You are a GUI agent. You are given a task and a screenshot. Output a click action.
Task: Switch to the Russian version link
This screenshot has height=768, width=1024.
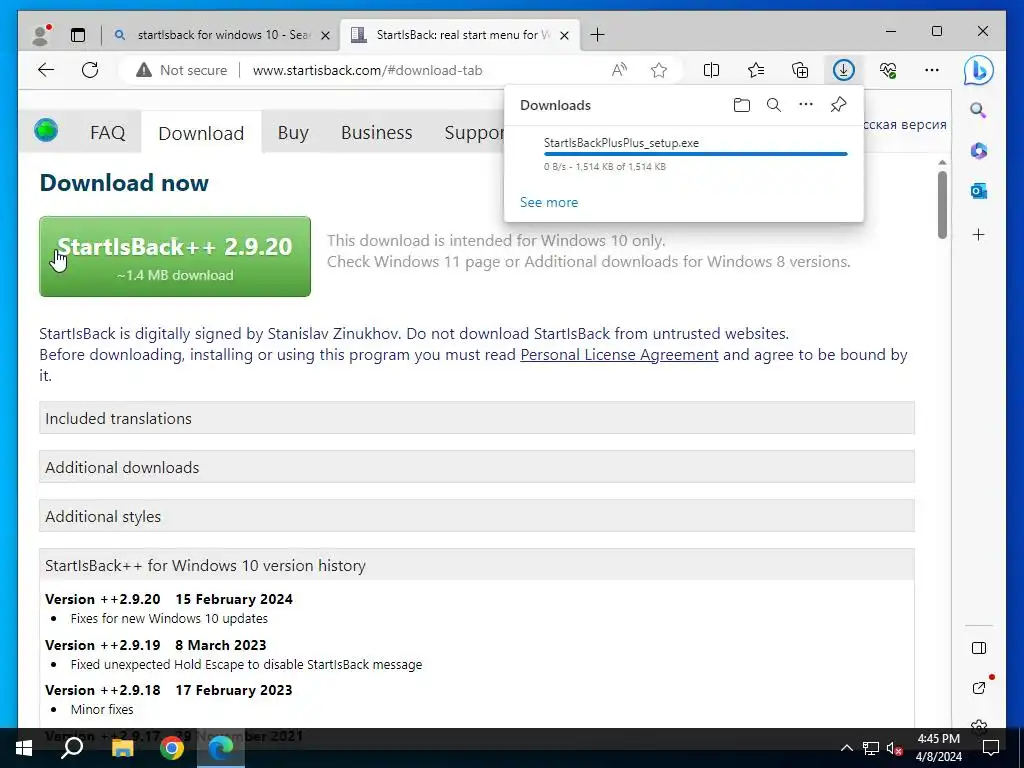tap(905, 124)
